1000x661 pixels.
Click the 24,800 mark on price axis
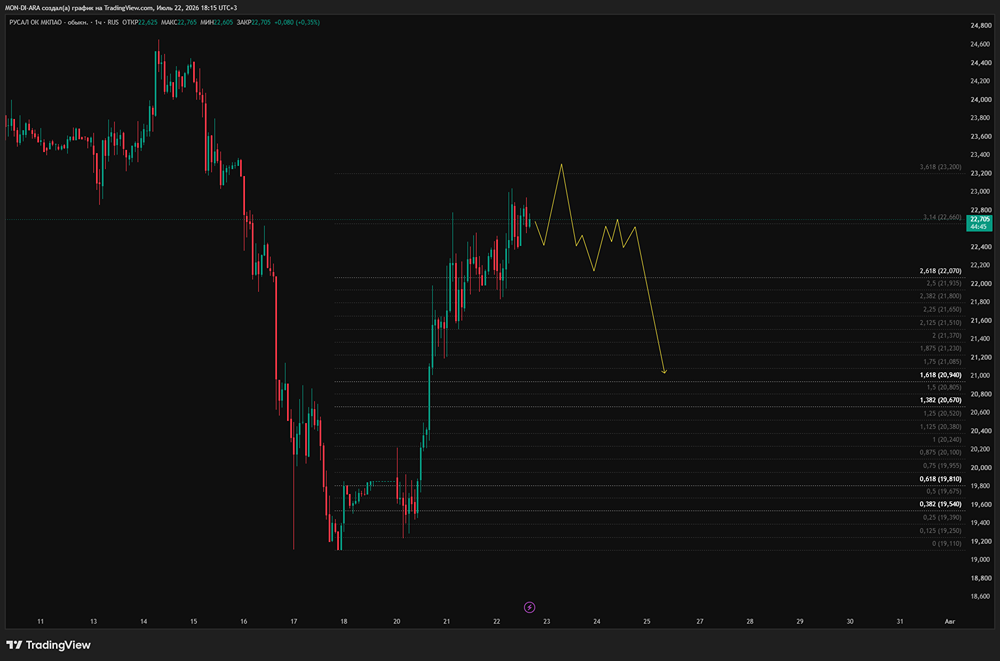pyautogui.click(x=980, y=26)
